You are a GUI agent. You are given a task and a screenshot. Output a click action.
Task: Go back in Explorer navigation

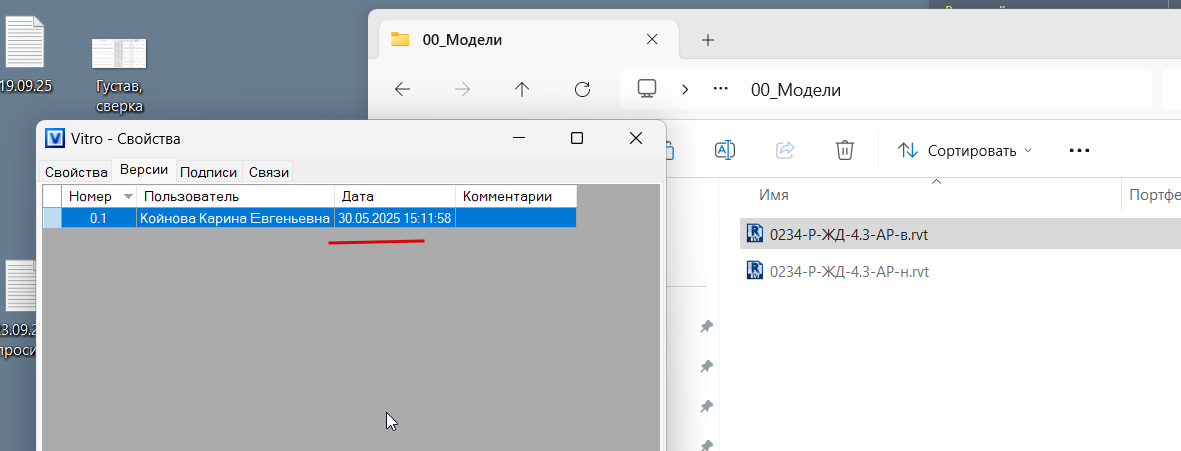(402, 90)
